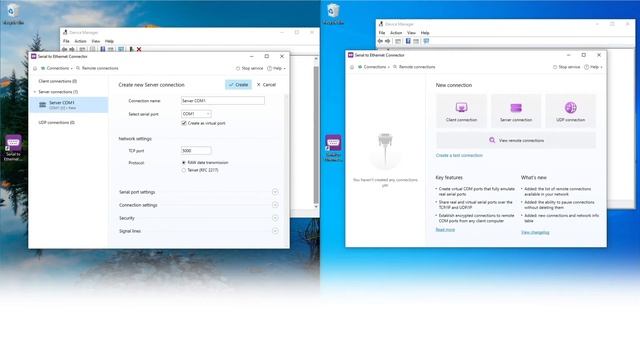This screenshot has height=360, width=640.
Task: Select Telnet (RFC 2217) protocol
Action: tap(184, 170)
